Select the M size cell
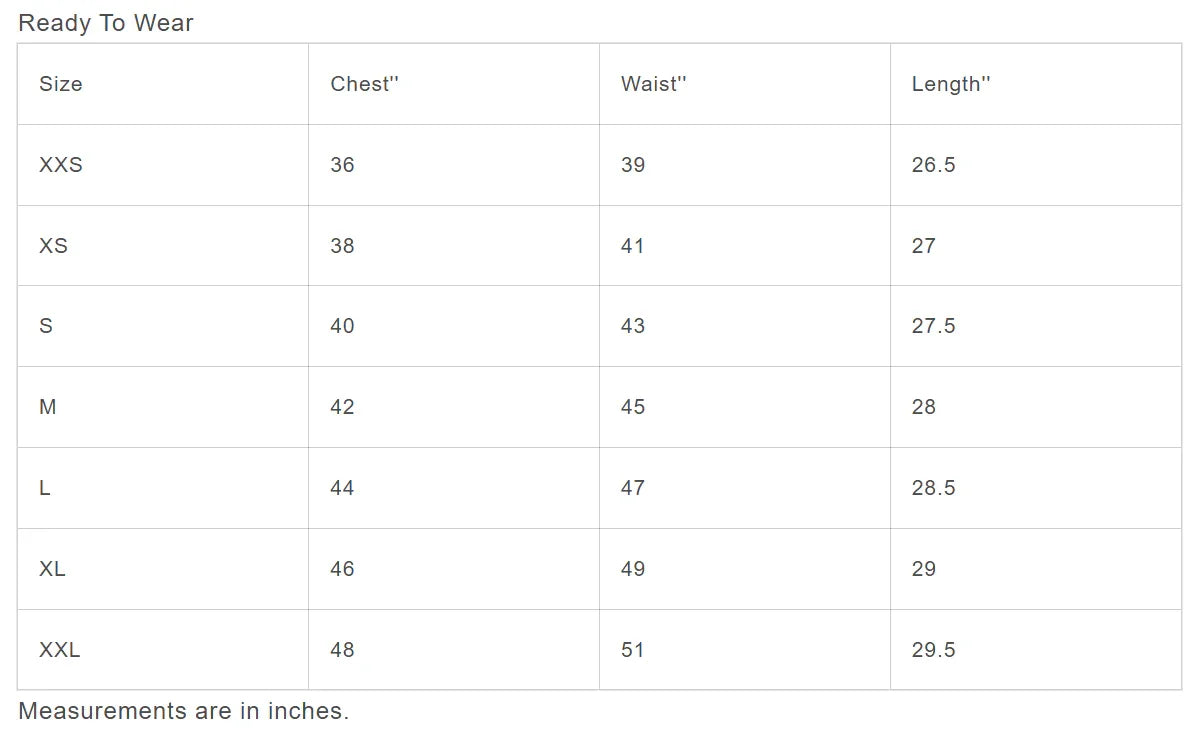The image size is (1186, 729). (48, 407)
